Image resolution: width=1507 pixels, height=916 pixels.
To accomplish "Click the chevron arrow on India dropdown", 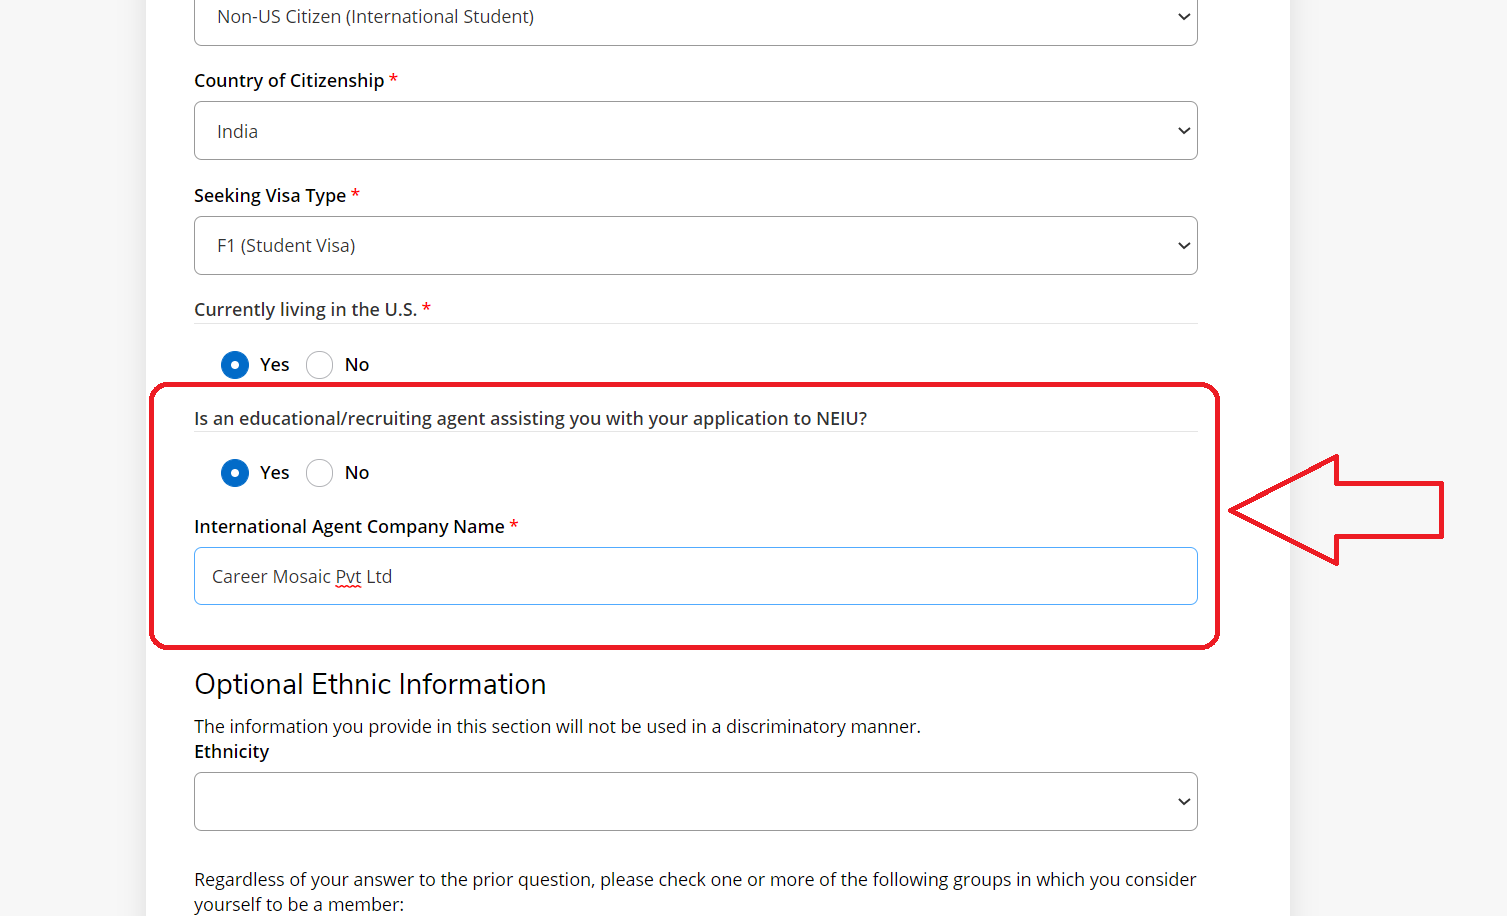I will tap(1184, 131).
